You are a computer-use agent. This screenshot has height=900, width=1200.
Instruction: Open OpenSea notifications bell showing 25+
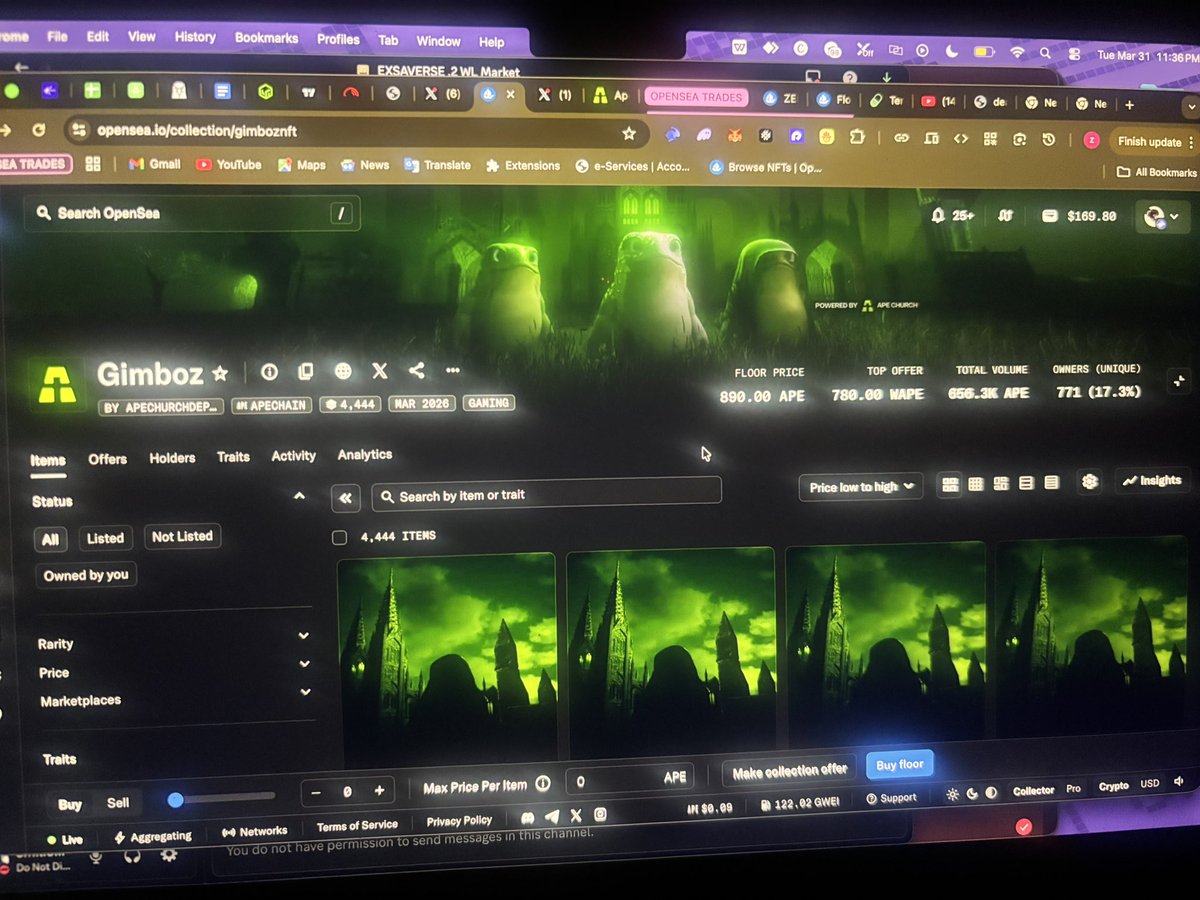point(952,215)
